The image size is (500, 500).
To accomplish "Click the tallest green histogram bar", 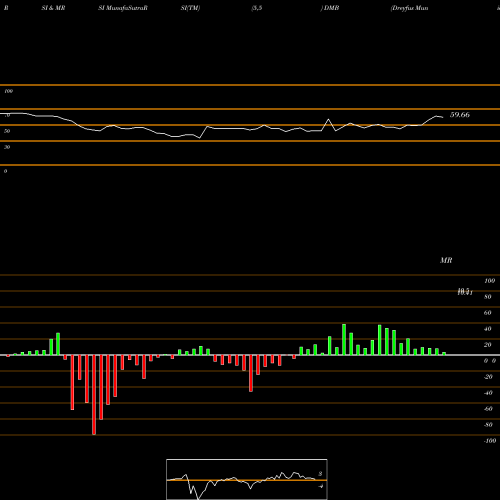I will (x=344, y=339).
